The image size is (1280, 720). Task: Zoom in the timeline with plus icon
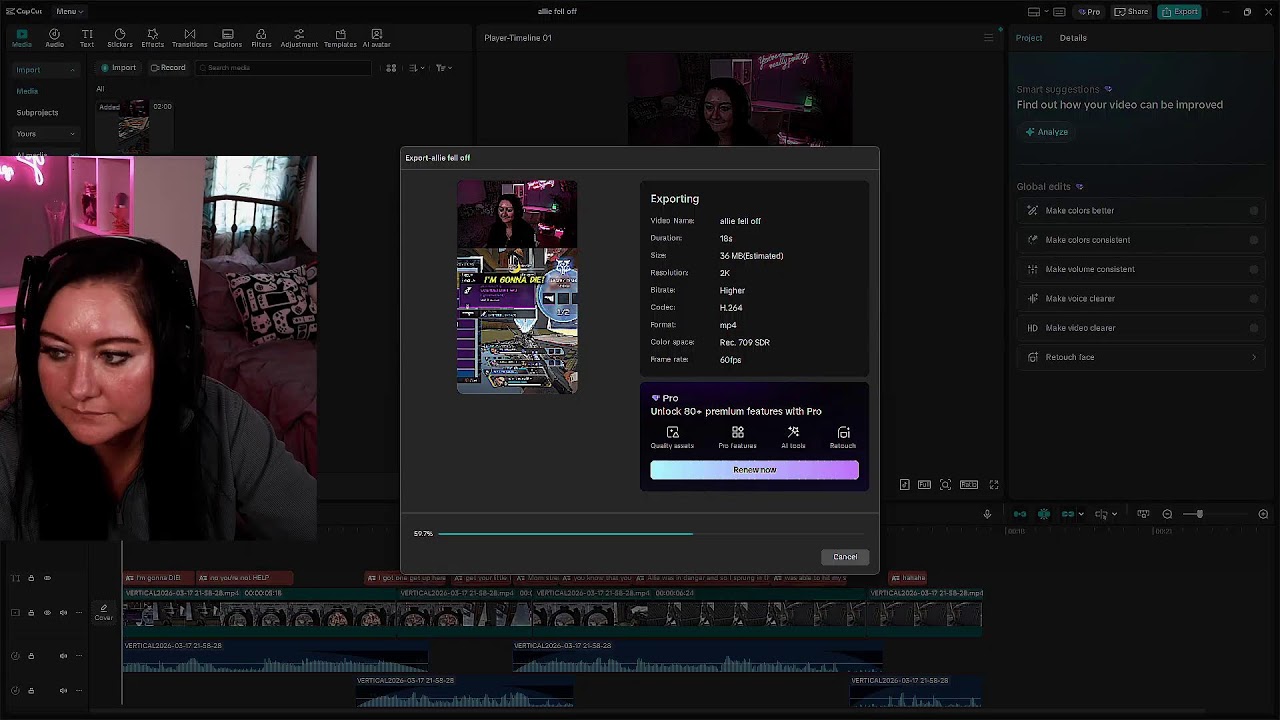1263,514
